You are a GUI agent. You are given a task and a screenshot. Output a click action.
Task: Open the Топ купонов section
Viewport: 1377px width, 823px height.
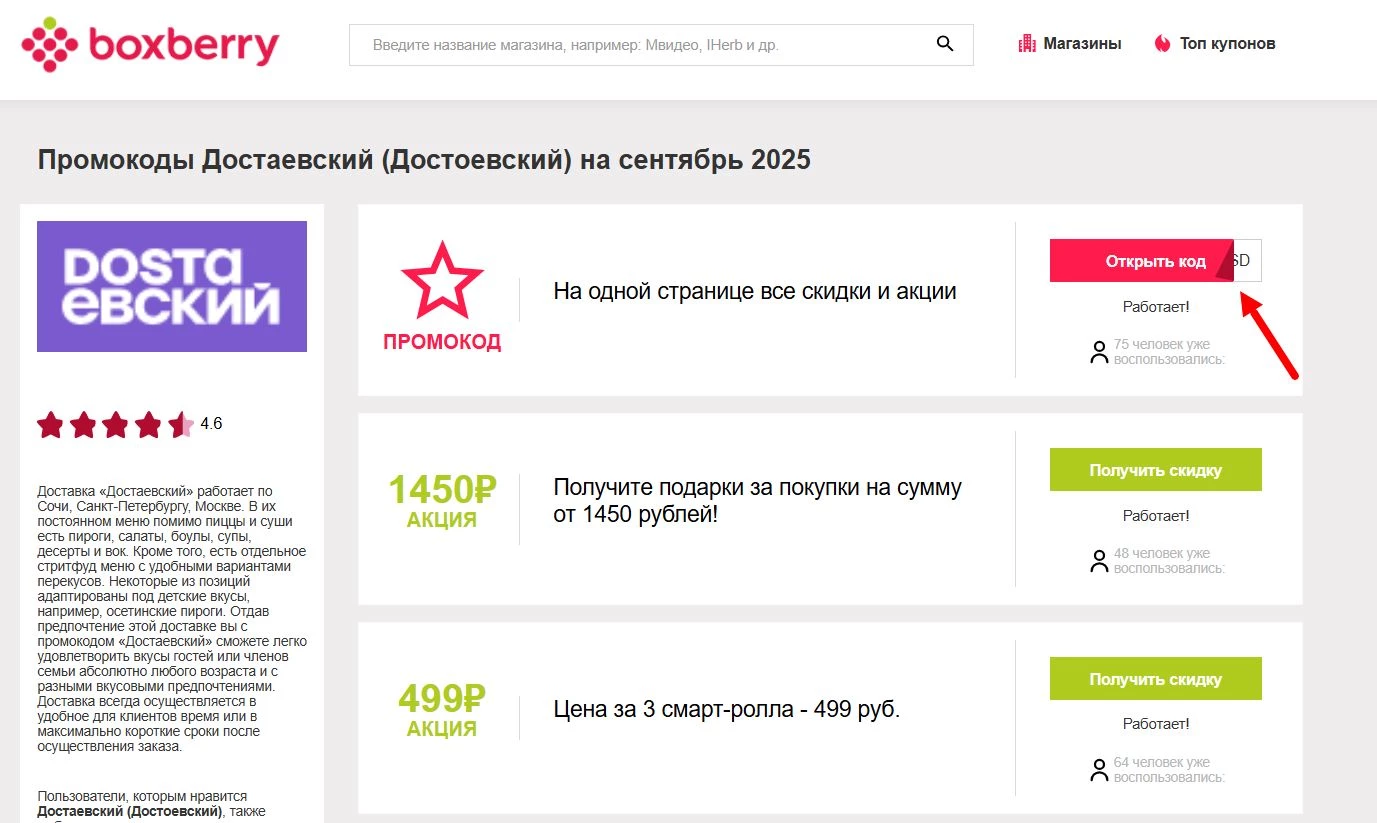tap(1228, 43)
